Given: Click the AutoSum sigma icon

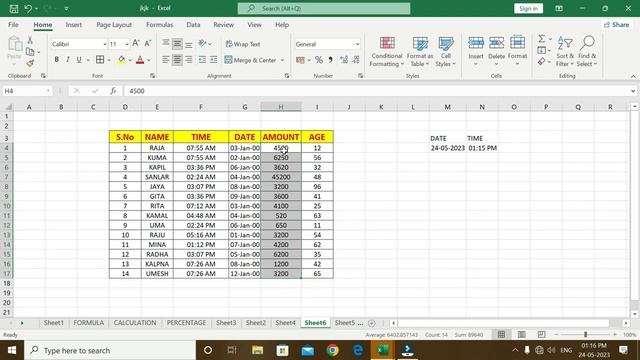Looking at the screenshot, I should (x=542, y=39).
